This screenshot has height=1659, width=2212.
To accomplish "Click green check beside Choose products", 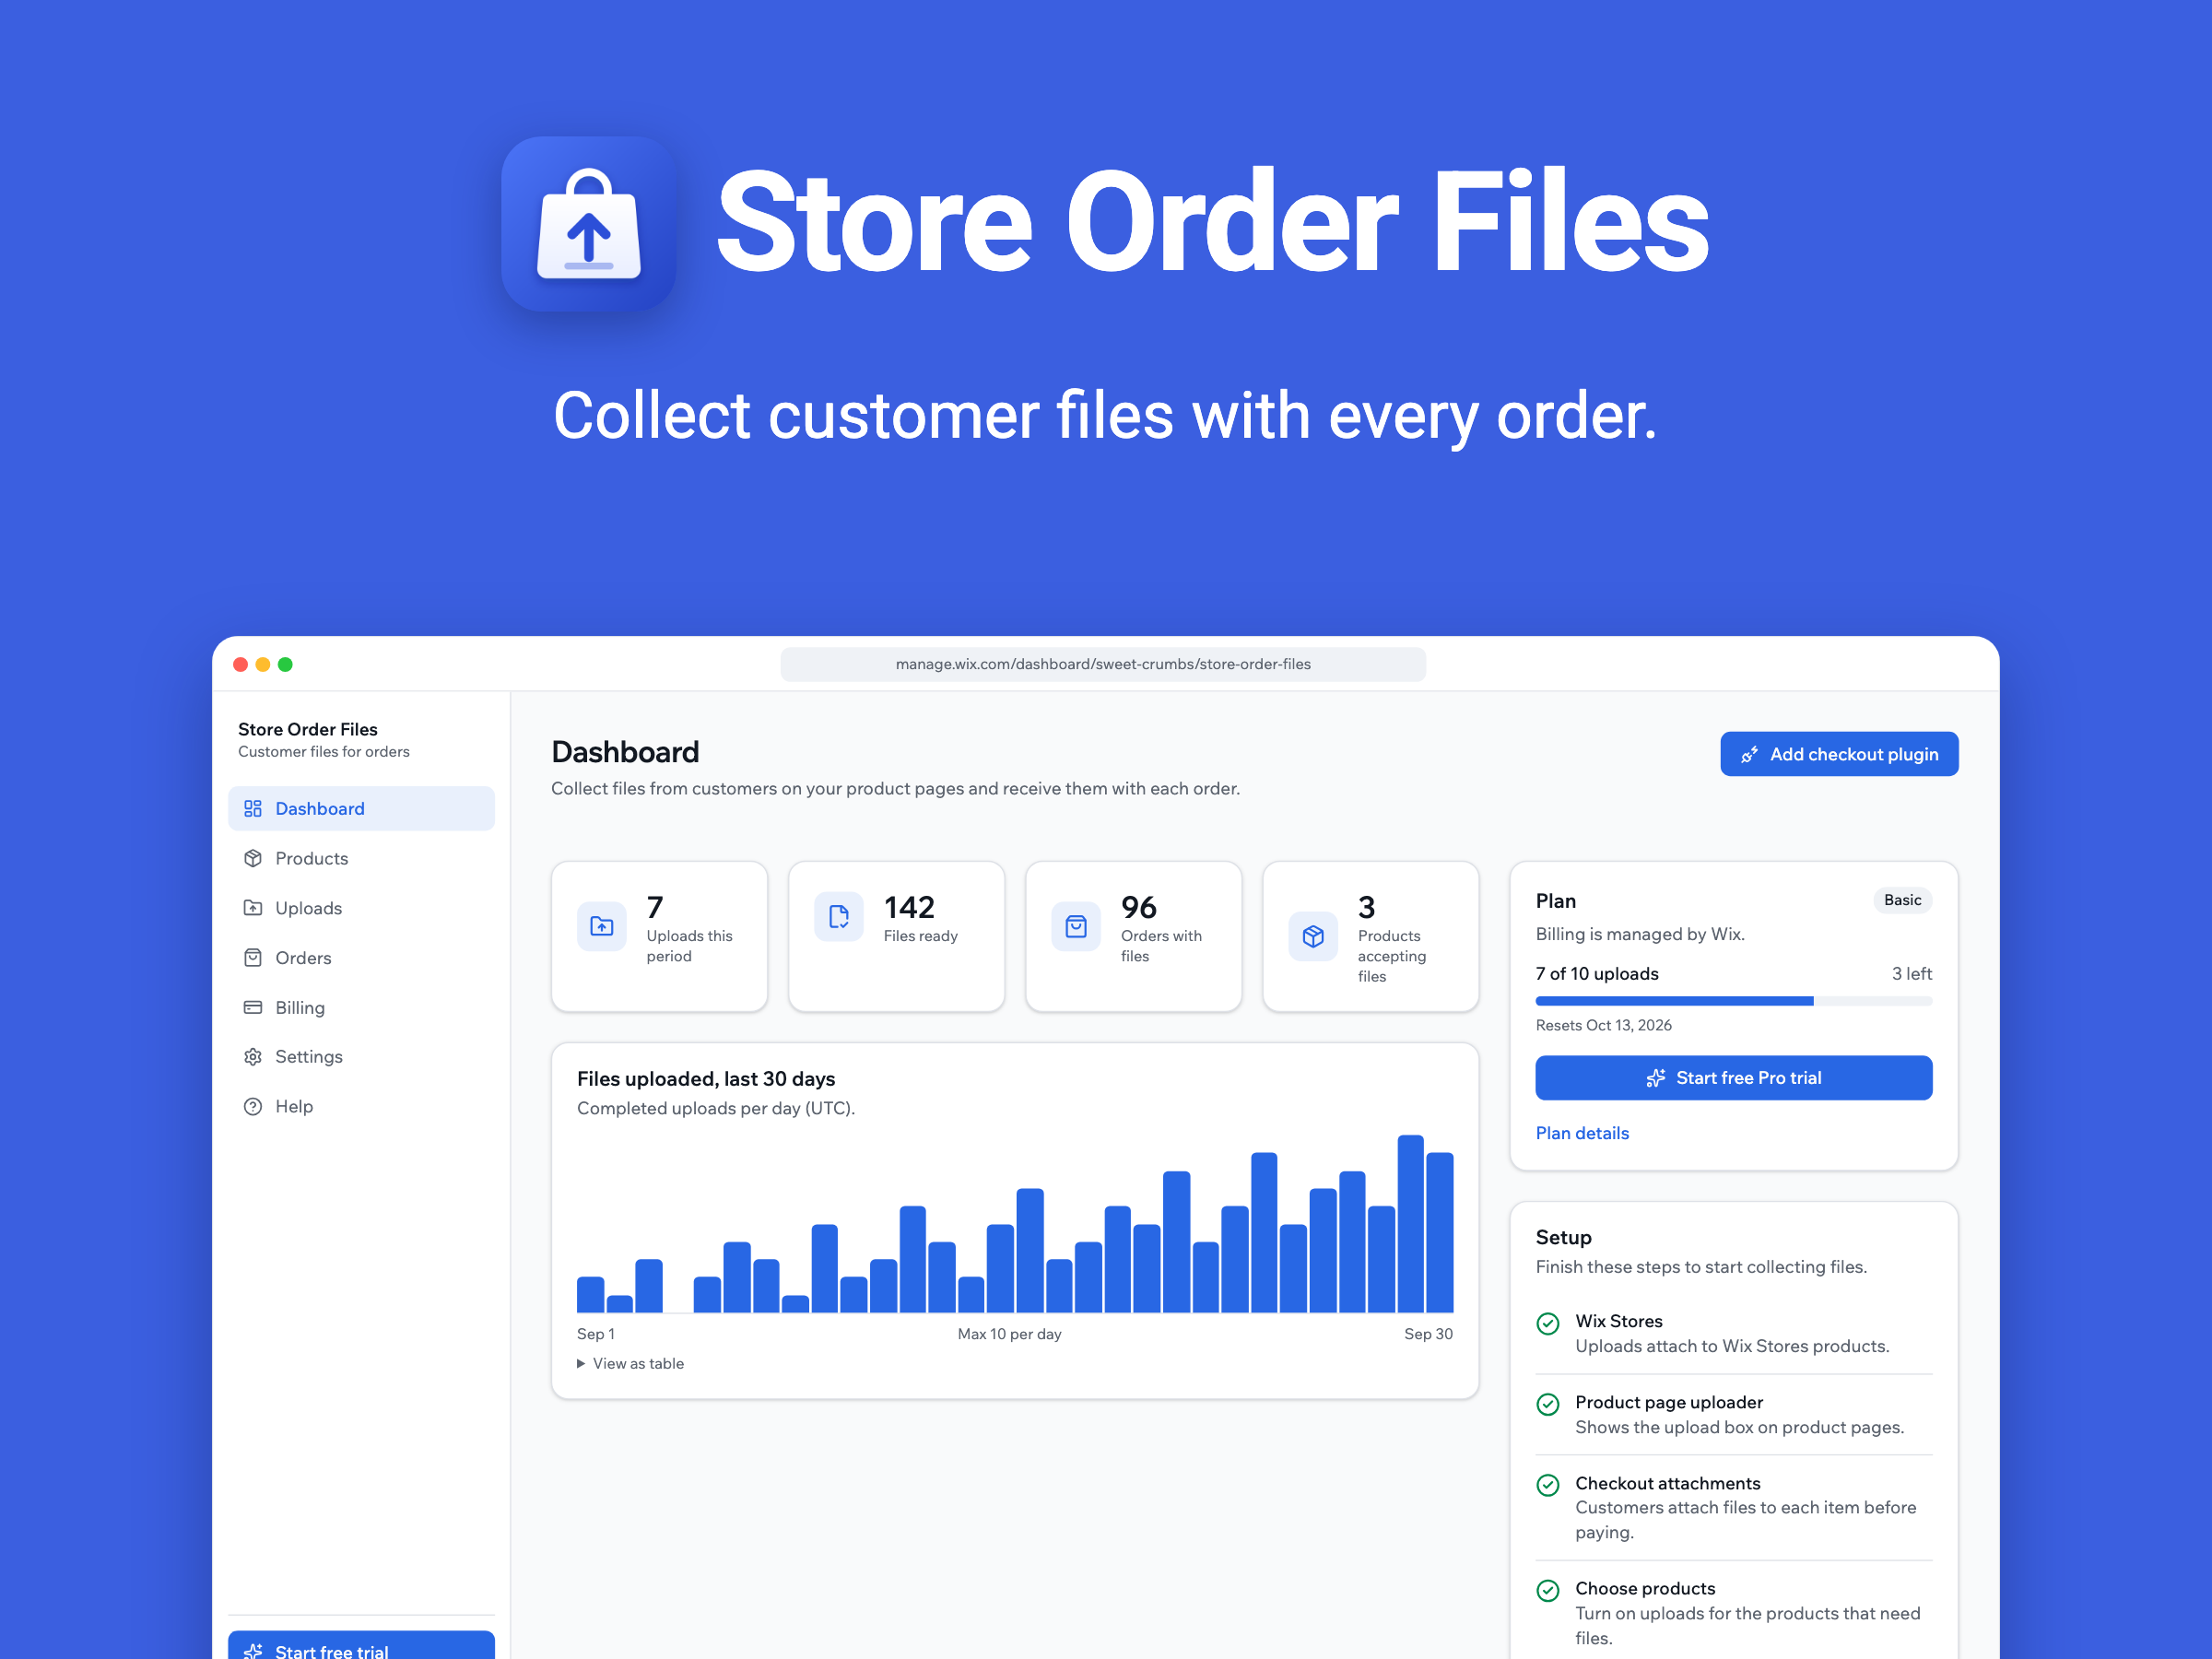I will (1548, 1590).
